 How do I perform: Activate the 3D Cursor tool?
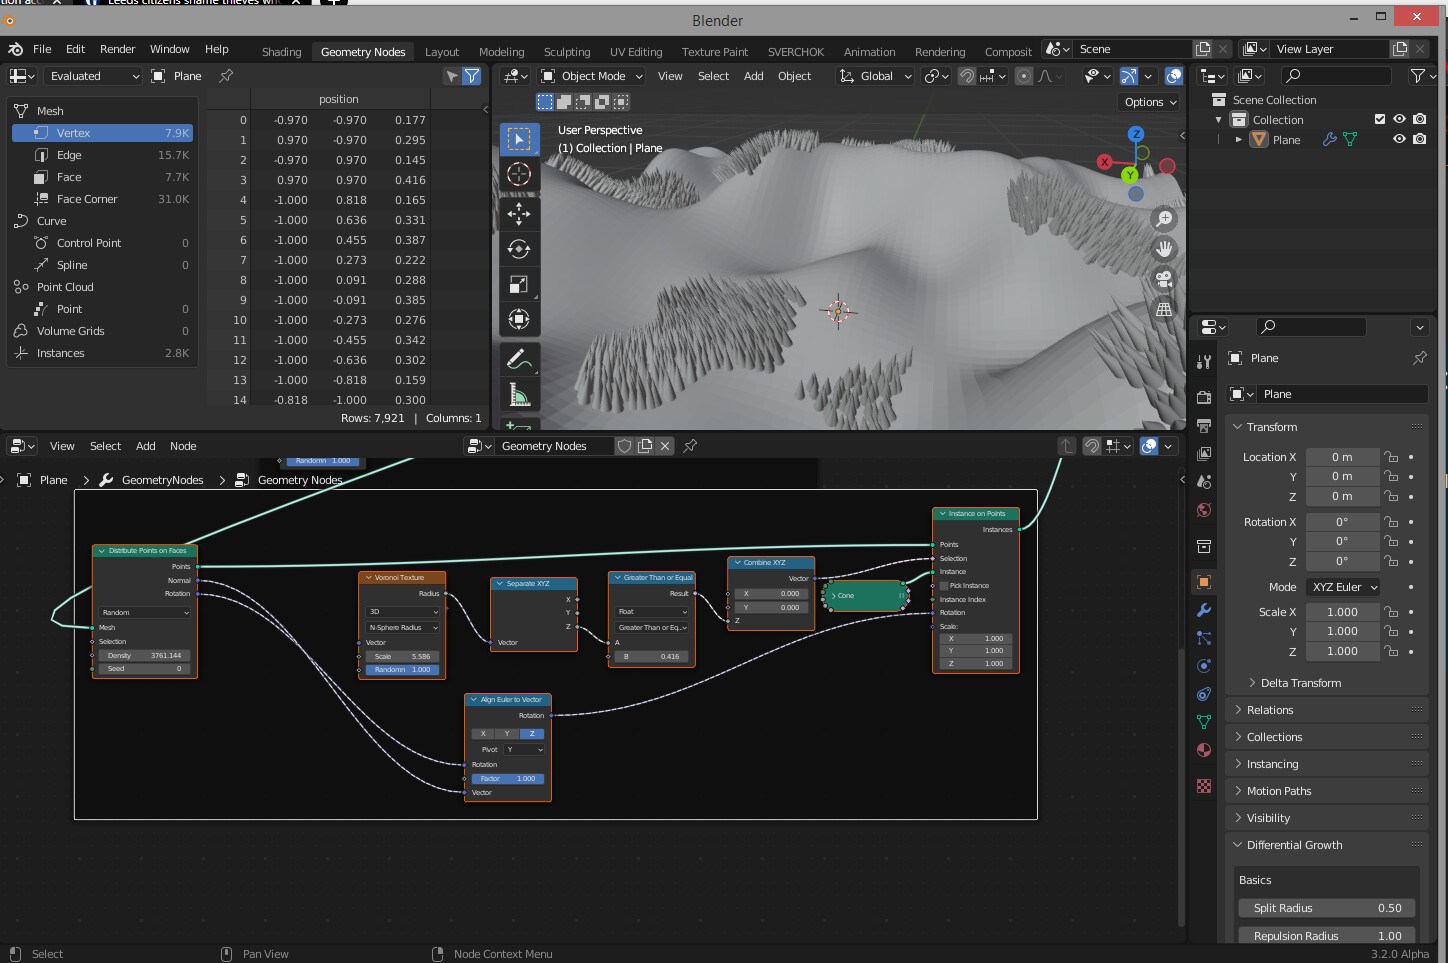pyautogui.click(x=519, y=174)
